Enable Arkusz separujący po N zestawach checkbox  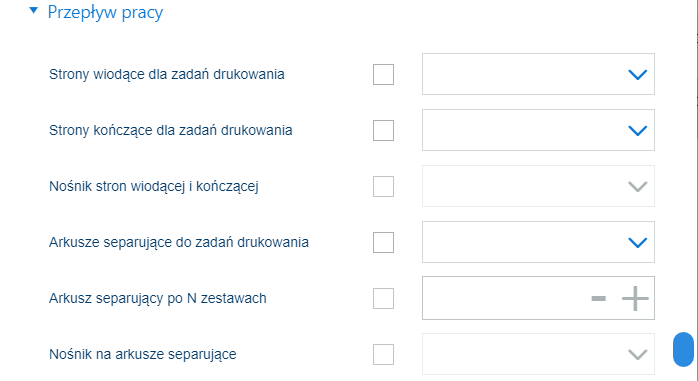coord(383,298)
